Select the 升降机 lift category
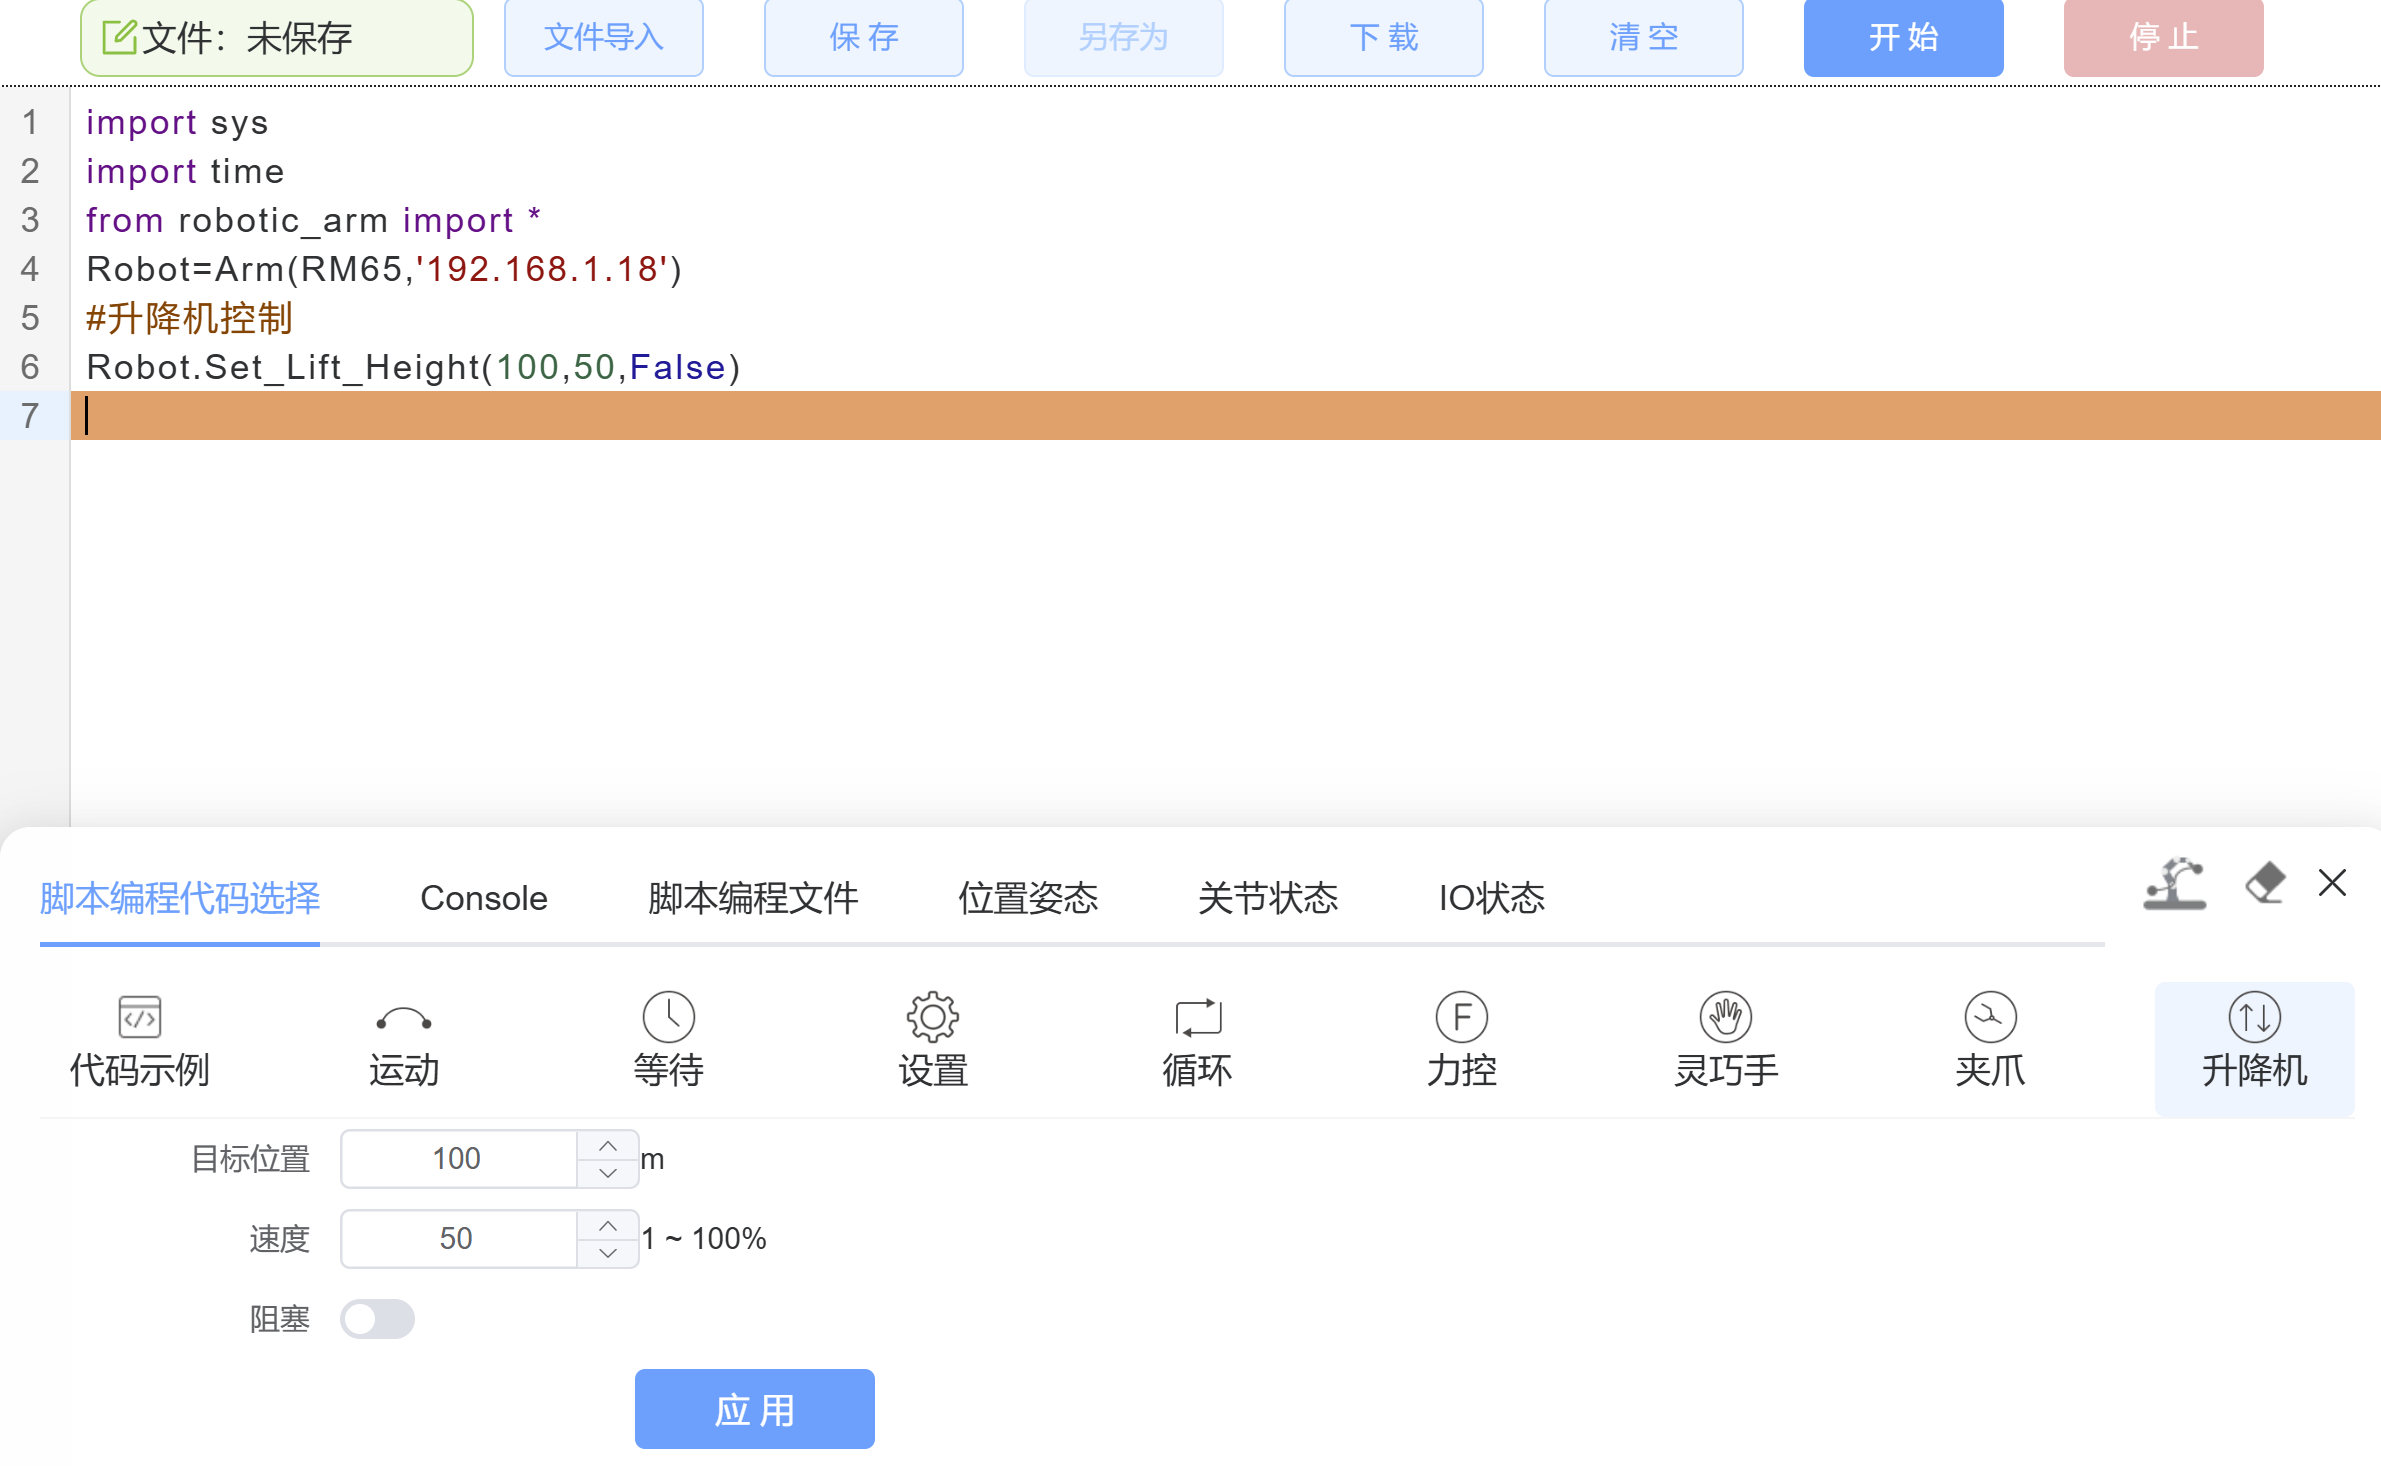Screen dimensions: 2381x1466 coord(2253,1040)
